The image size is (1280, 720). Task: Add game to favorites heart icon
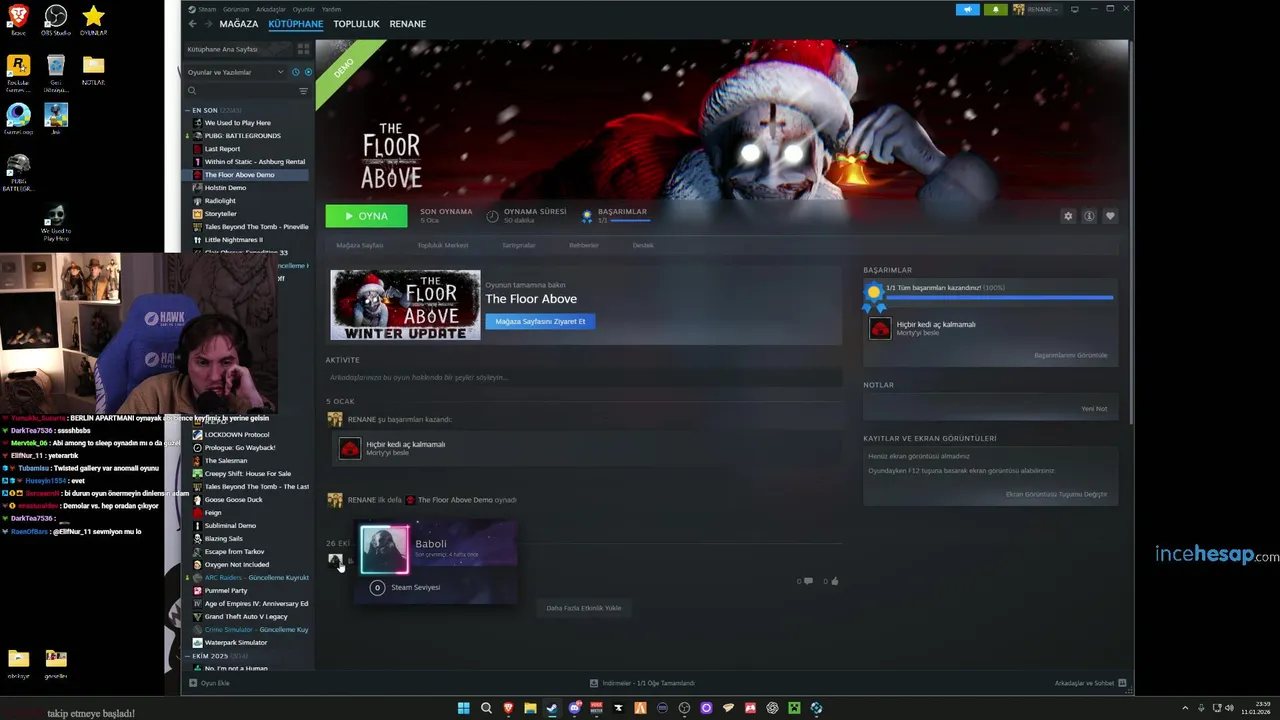click(1110, 216)
